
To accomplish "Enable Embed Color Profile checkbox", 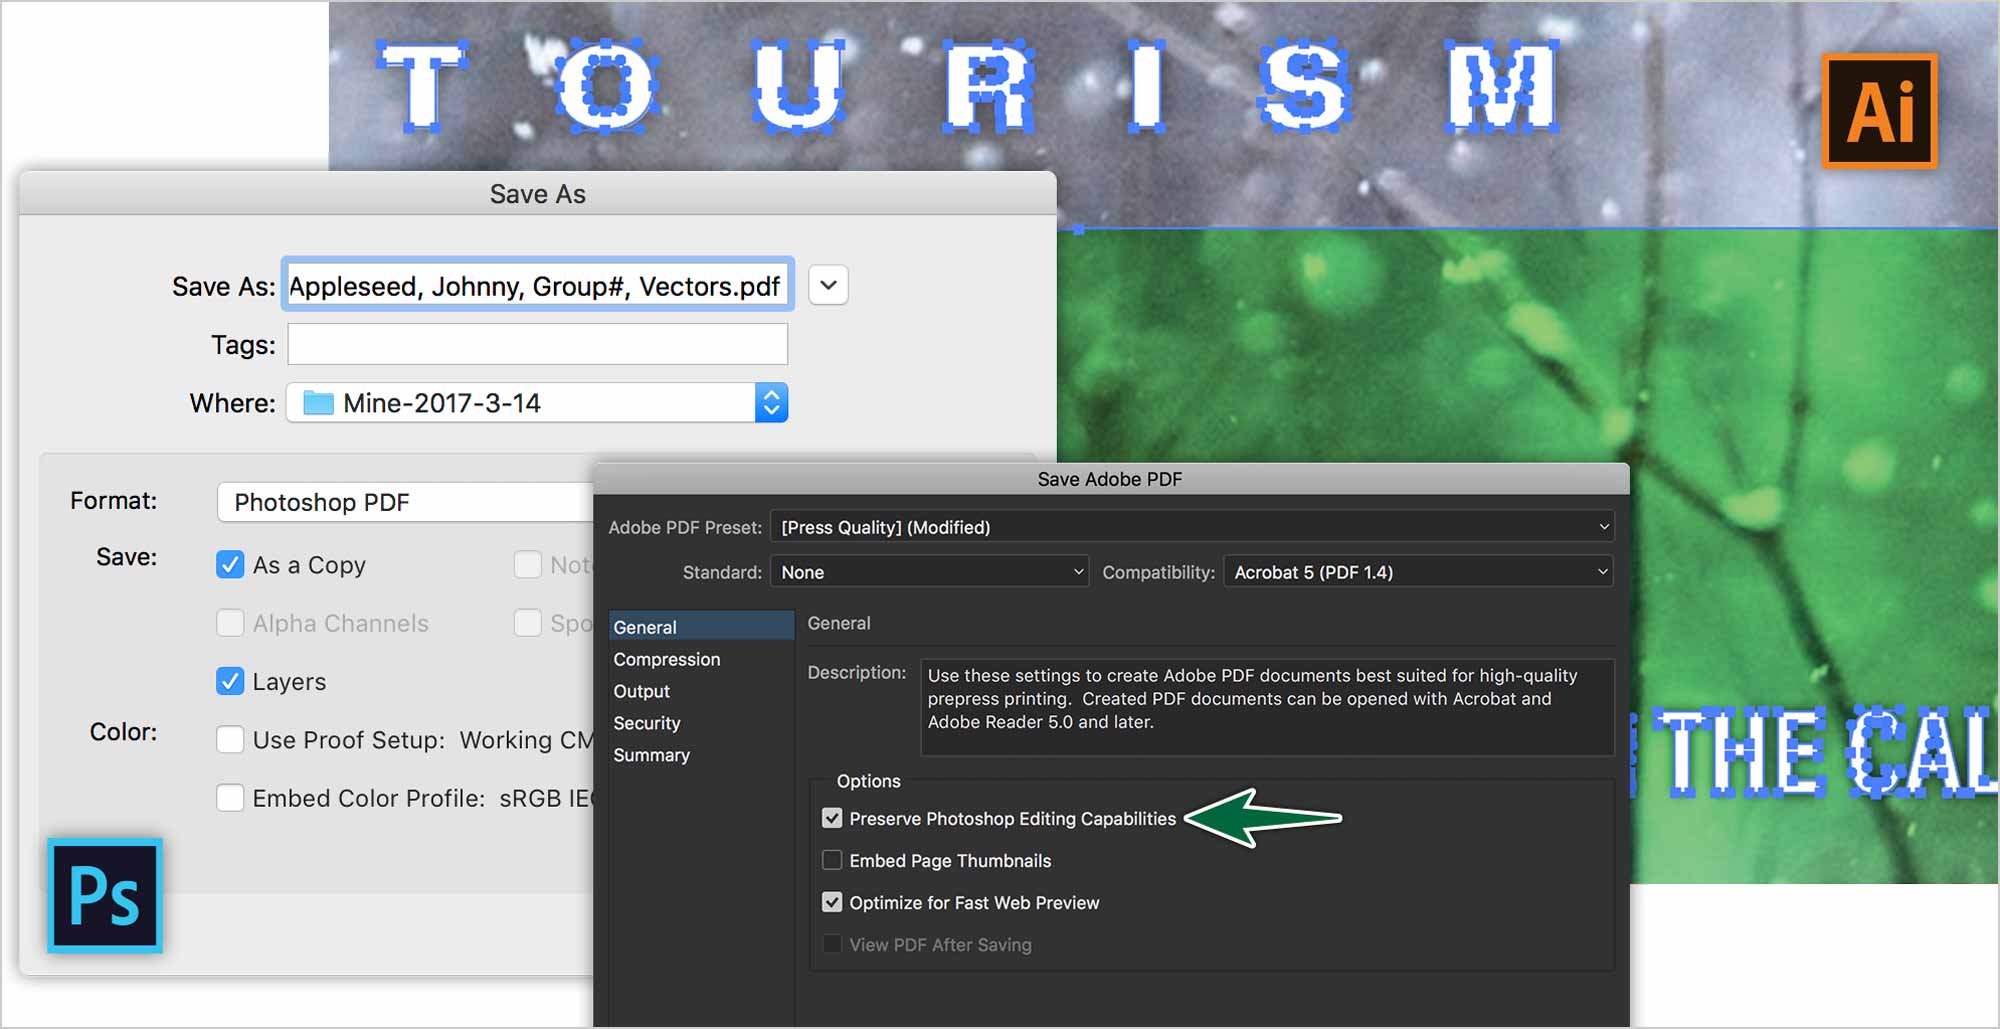I will (x=230, y=798).
